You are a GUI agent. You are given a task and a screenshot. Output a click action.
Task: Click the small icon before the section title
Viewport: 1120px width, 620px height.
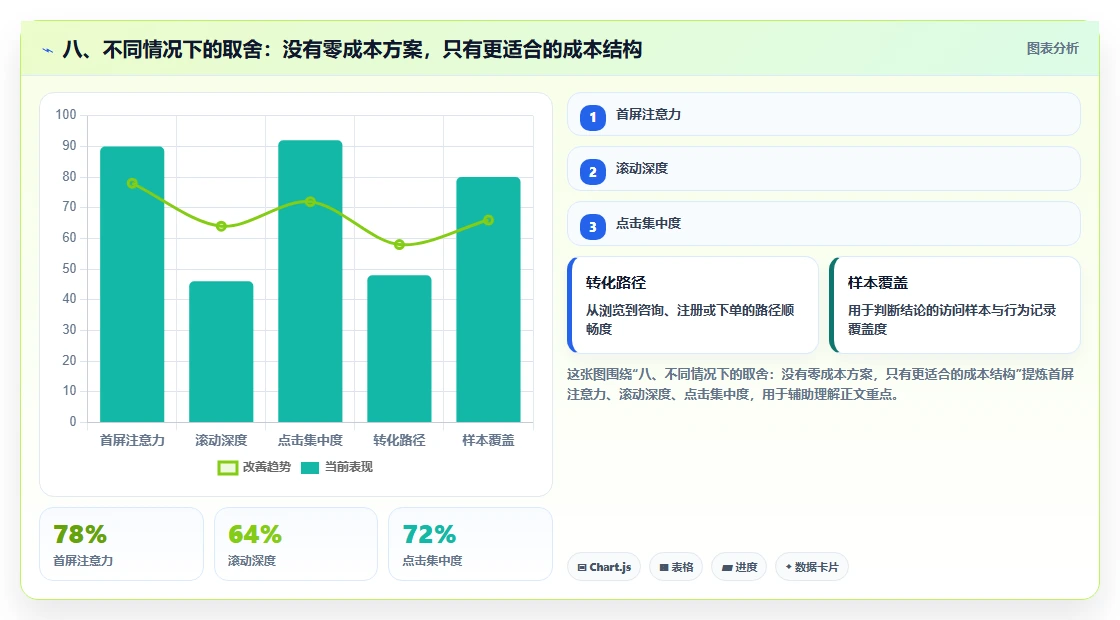pyautogui.click(x=48, y=50)
